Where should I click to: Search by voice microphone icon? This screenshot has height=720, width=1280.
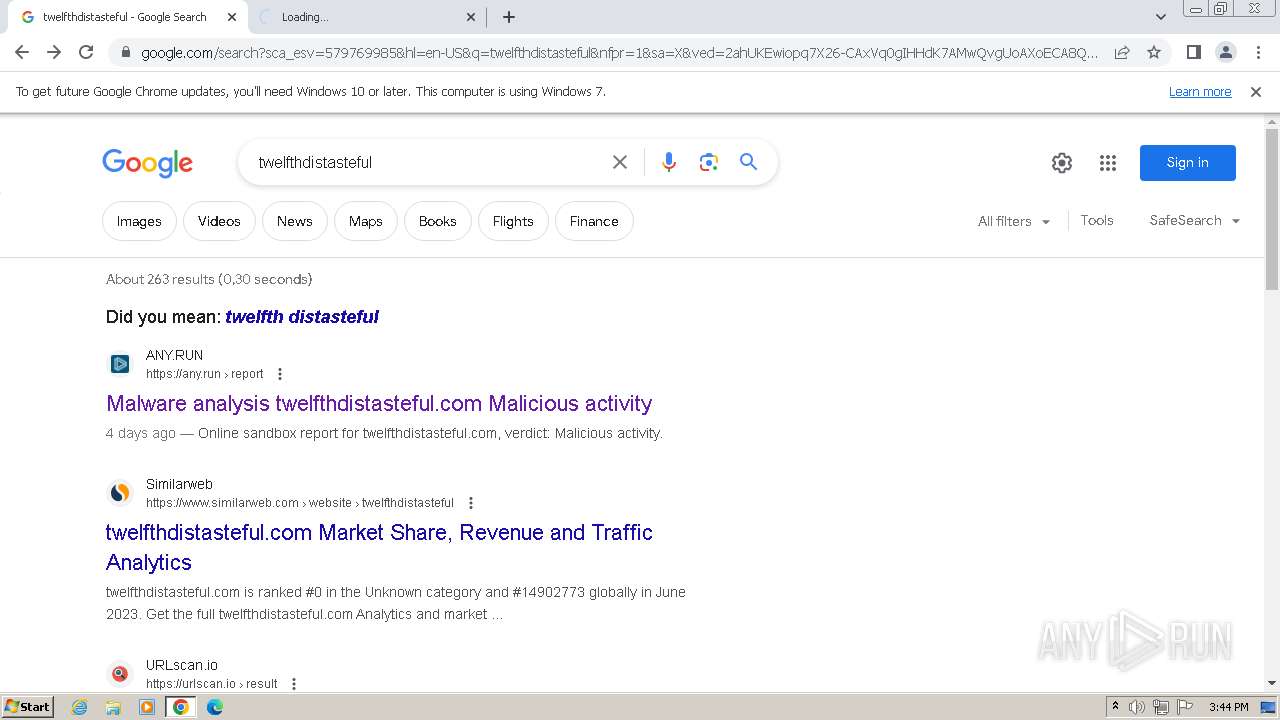click(669, 162)
